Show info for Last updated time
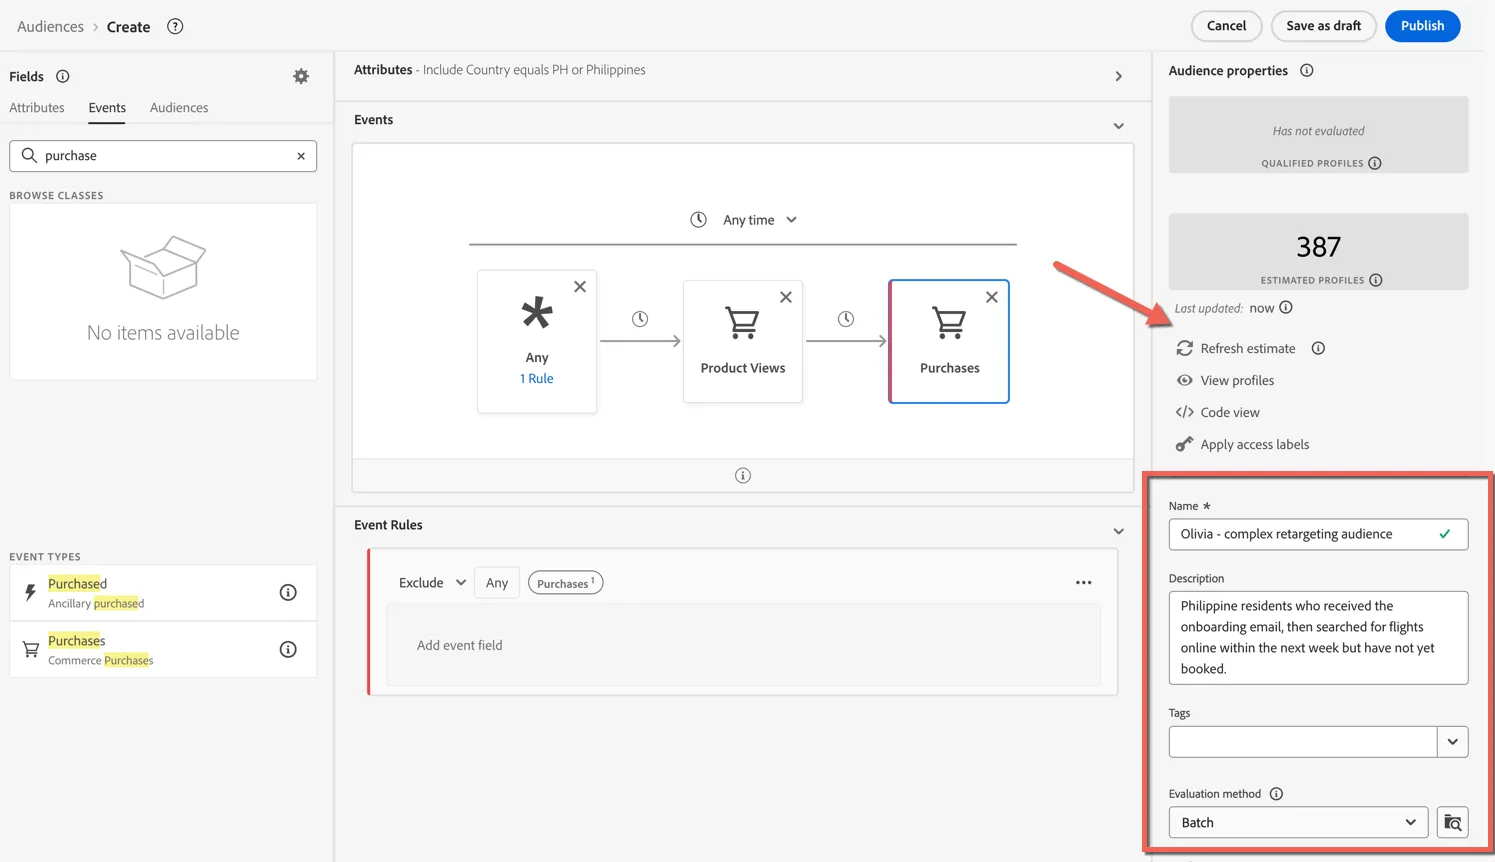The image size is (1495, 862). pos(1286,308)
